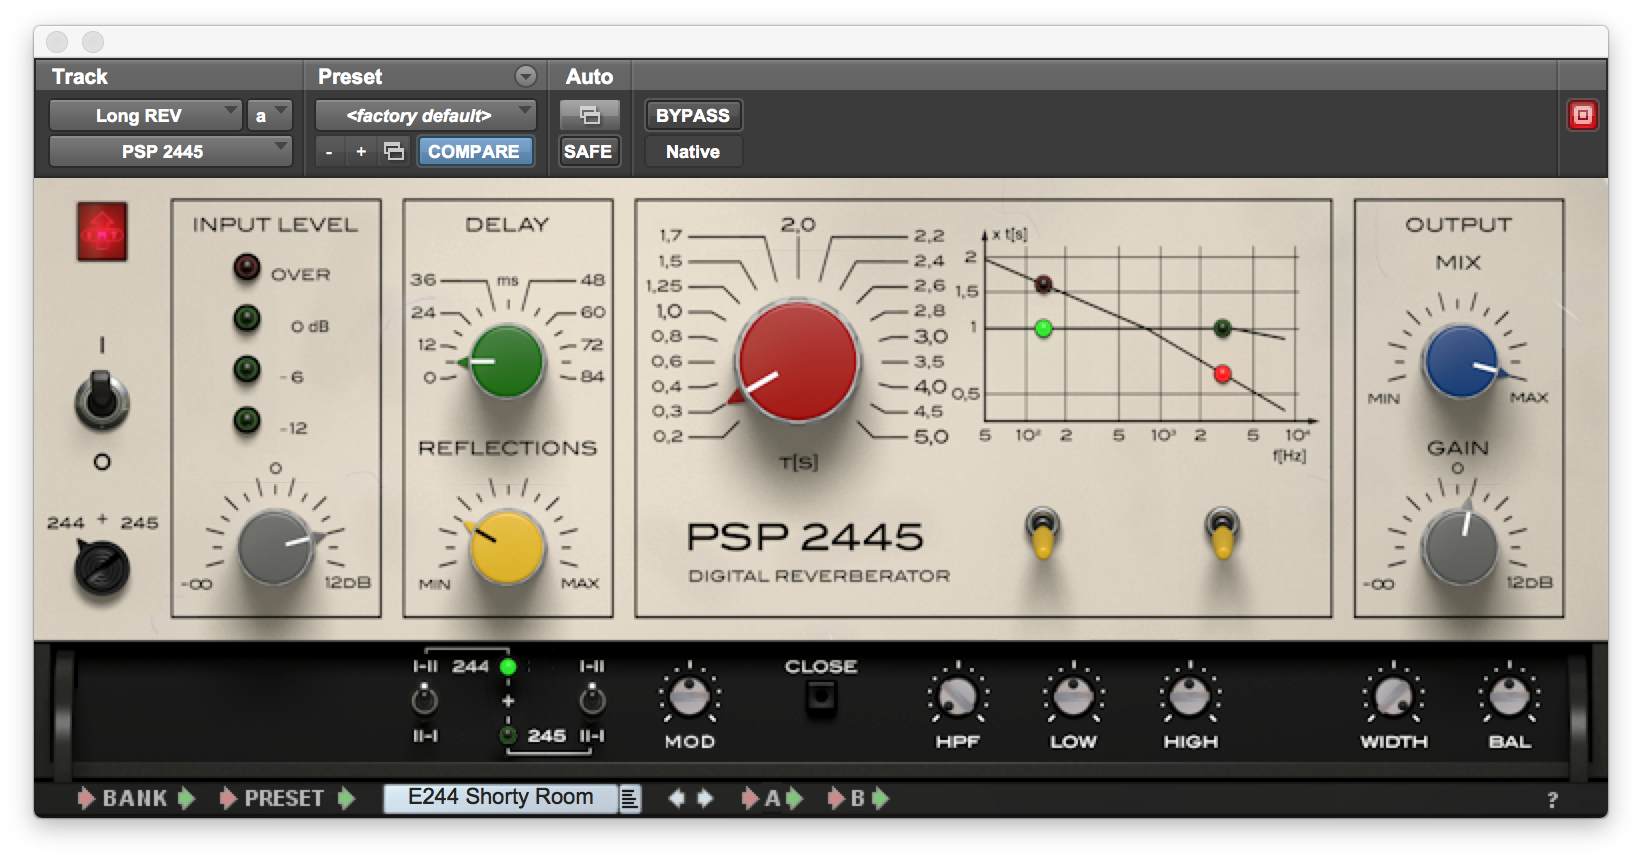Click the red target button in header

1582,115
